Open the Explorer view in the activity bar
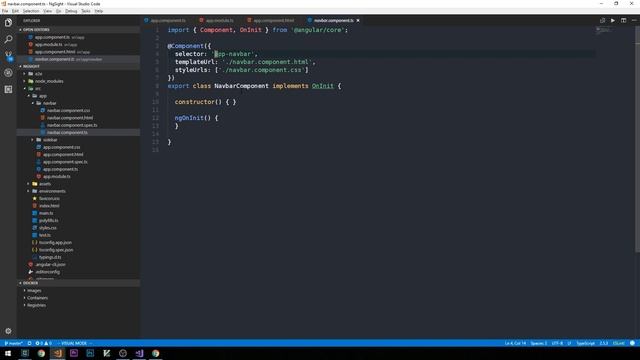The height and width of the screenshot is (360, 640). pos(8,22)
